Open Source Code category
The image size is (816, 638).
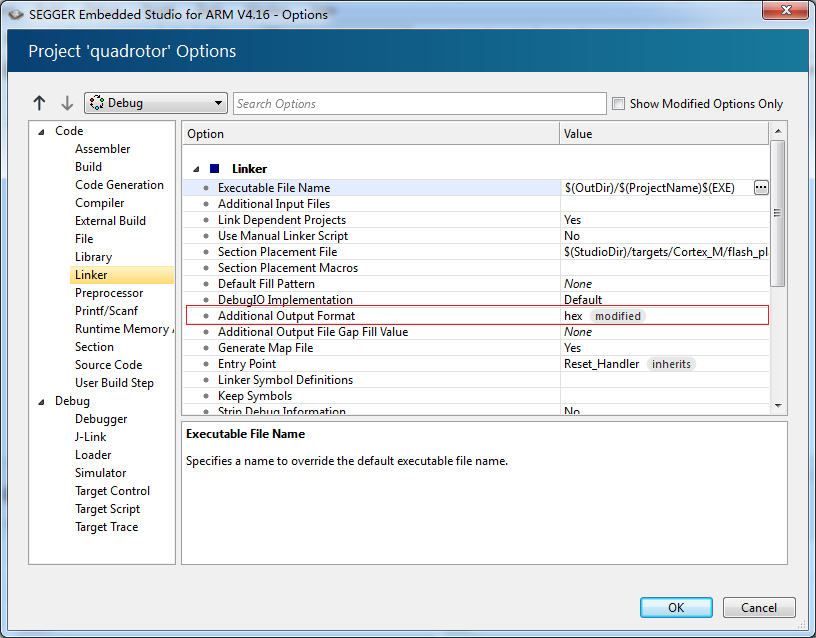point(108,365)
